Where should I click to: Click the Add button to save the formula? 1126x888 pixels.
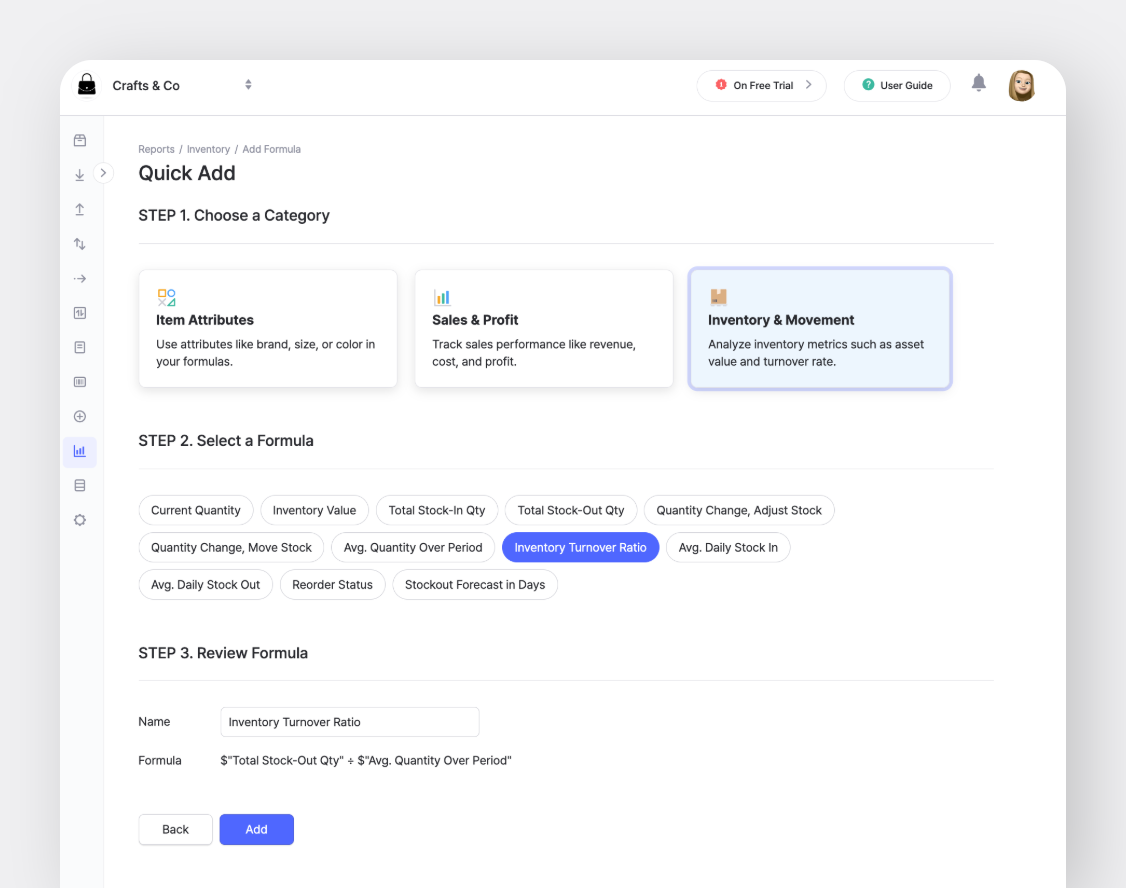256,829
